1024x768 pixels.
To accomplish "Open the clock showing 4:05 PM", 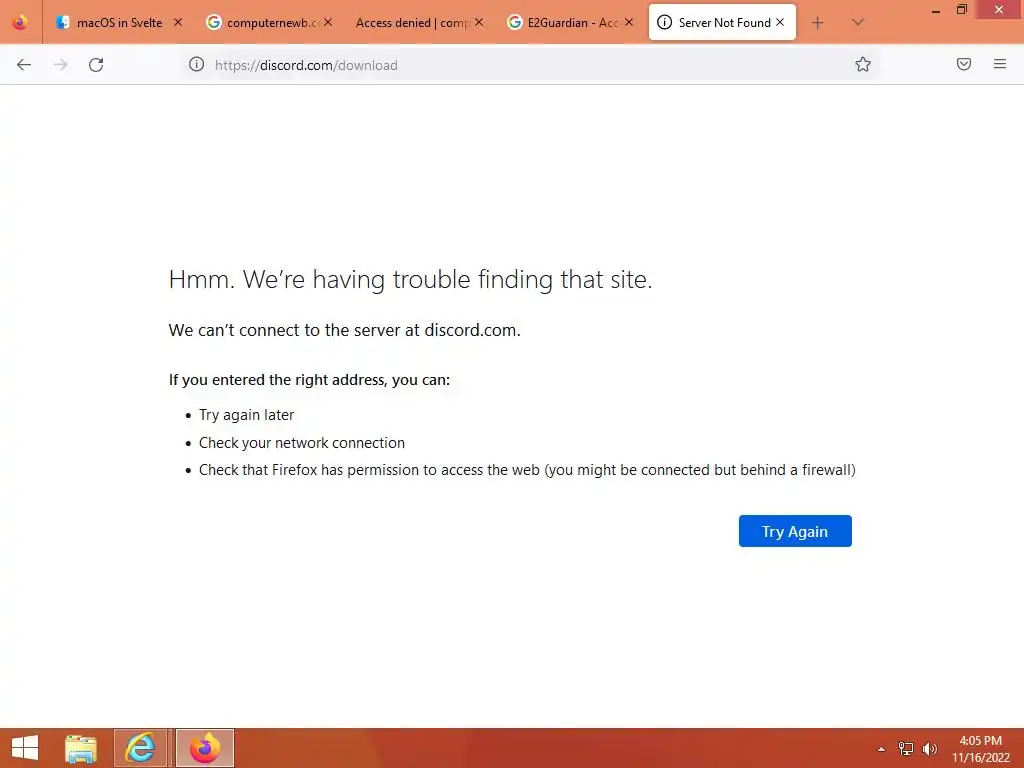I will pos(980,749).
